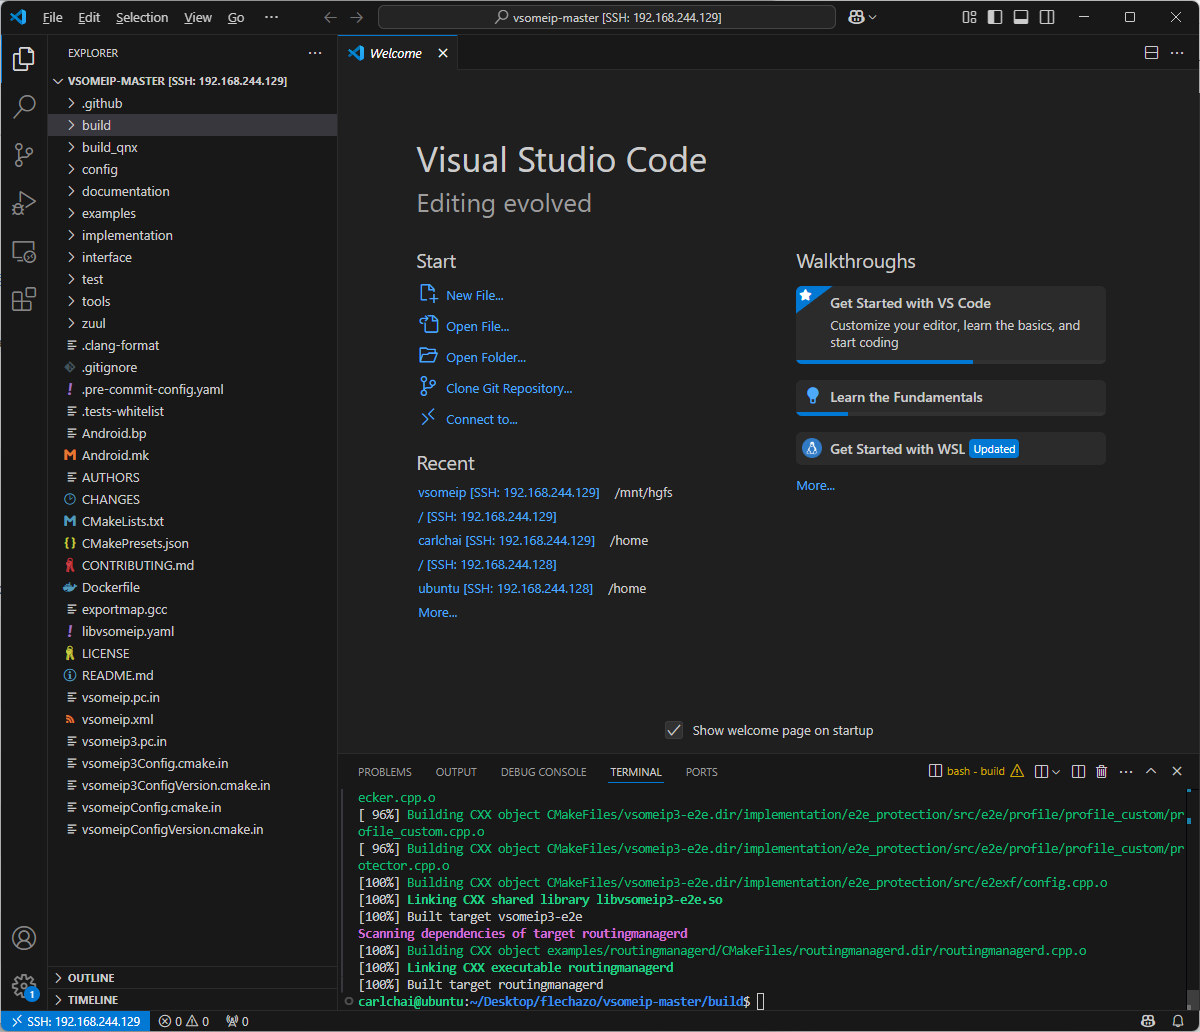The height and width of the screenshot is (1032, 1200).
Task: Kill terminal with trash icon
Action: pos(1102,771)
